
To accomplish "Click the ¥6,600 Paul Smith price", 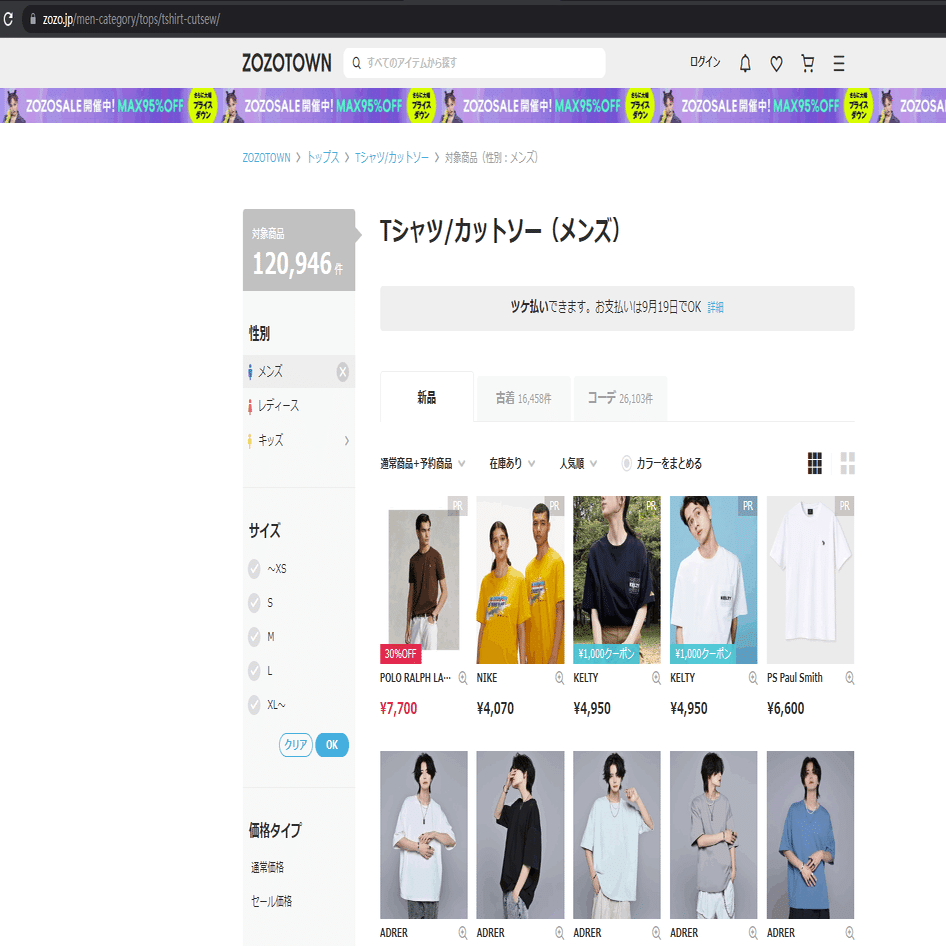I will point(786,708).
